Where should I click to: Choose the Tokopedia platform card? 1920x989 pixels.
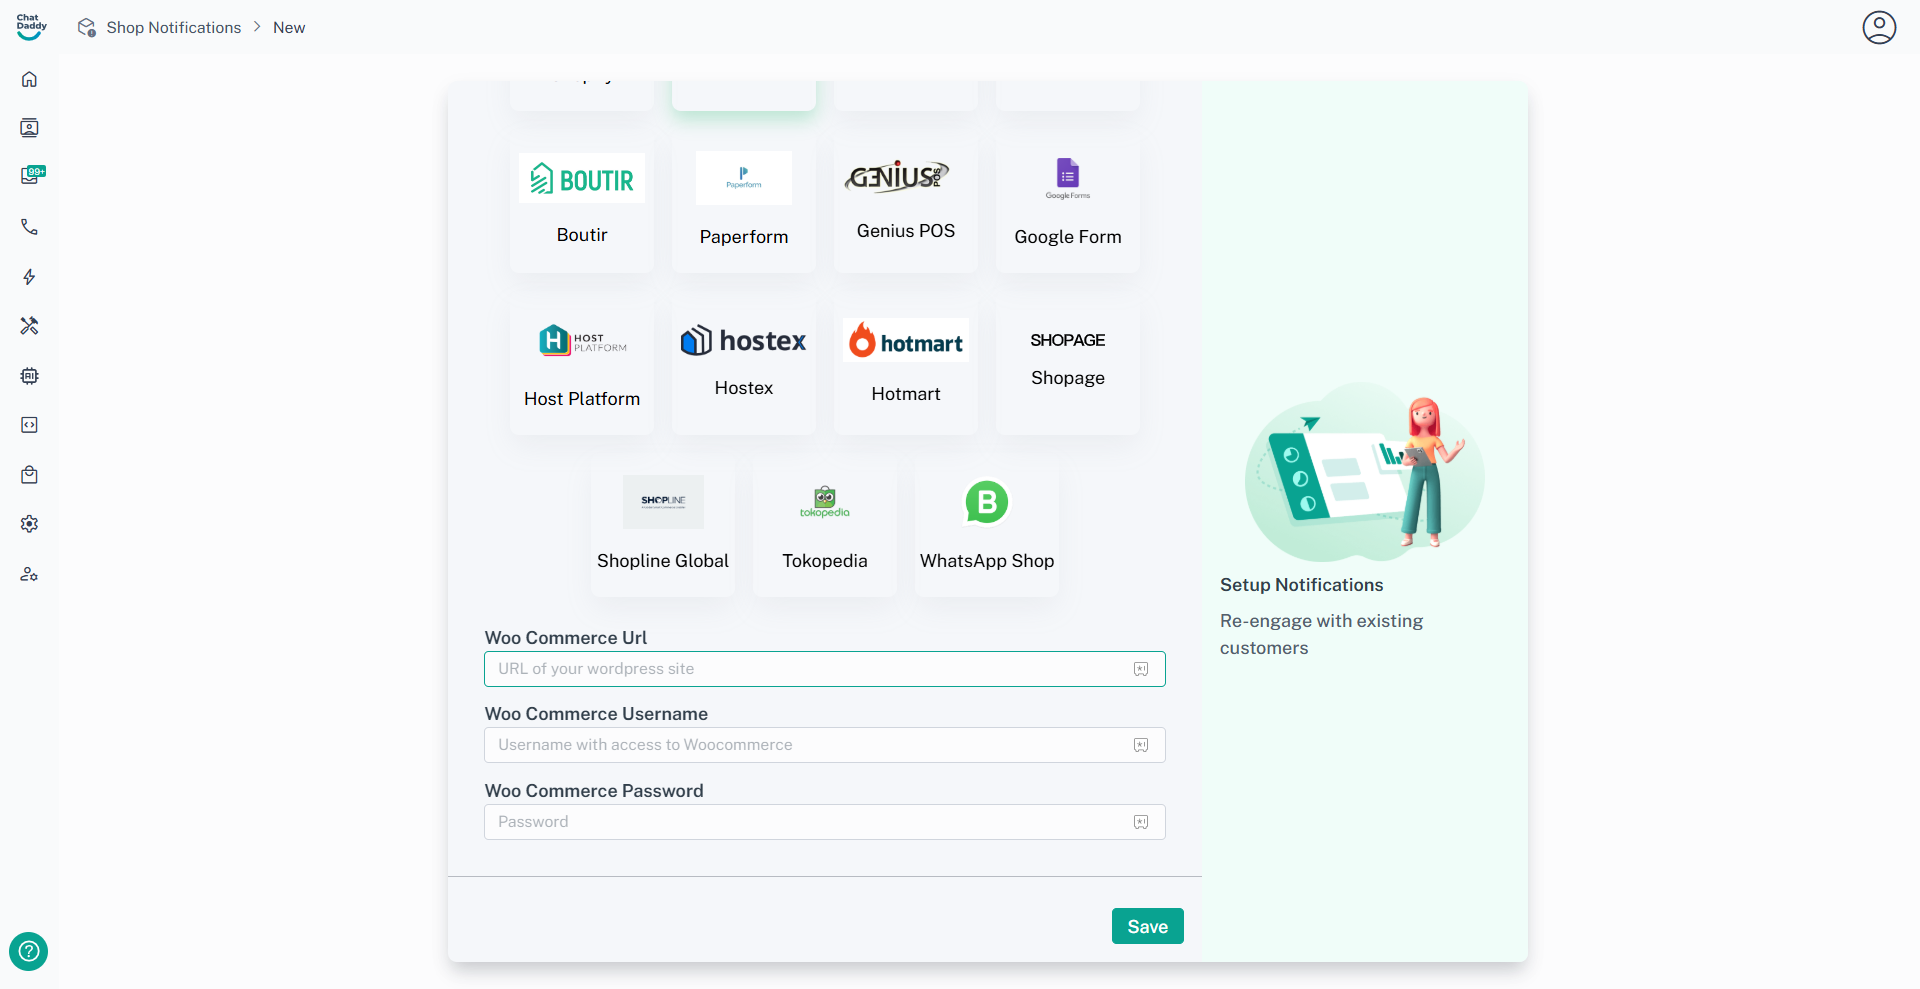[x=825, y=529]
